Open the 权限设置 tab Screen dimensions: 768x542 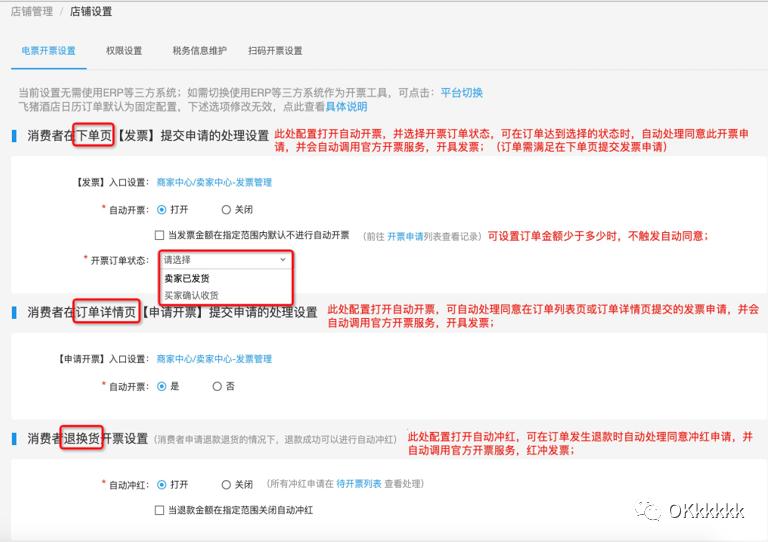124,51
